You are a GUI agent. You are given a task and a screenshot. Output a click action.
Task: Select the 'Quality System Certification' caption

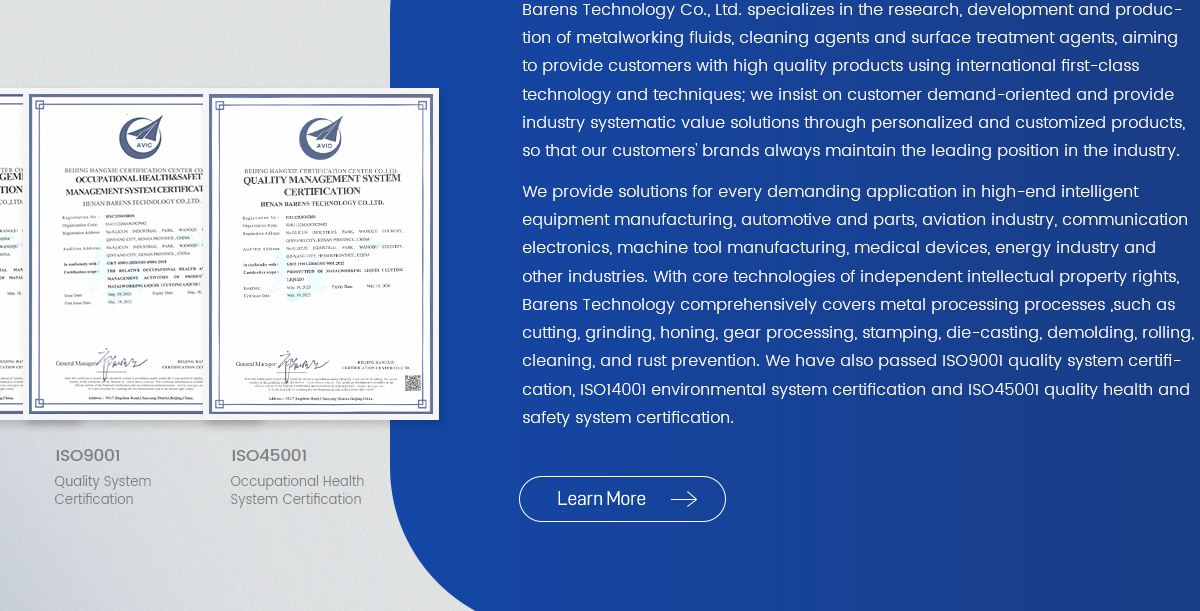(x=103, y=490)
